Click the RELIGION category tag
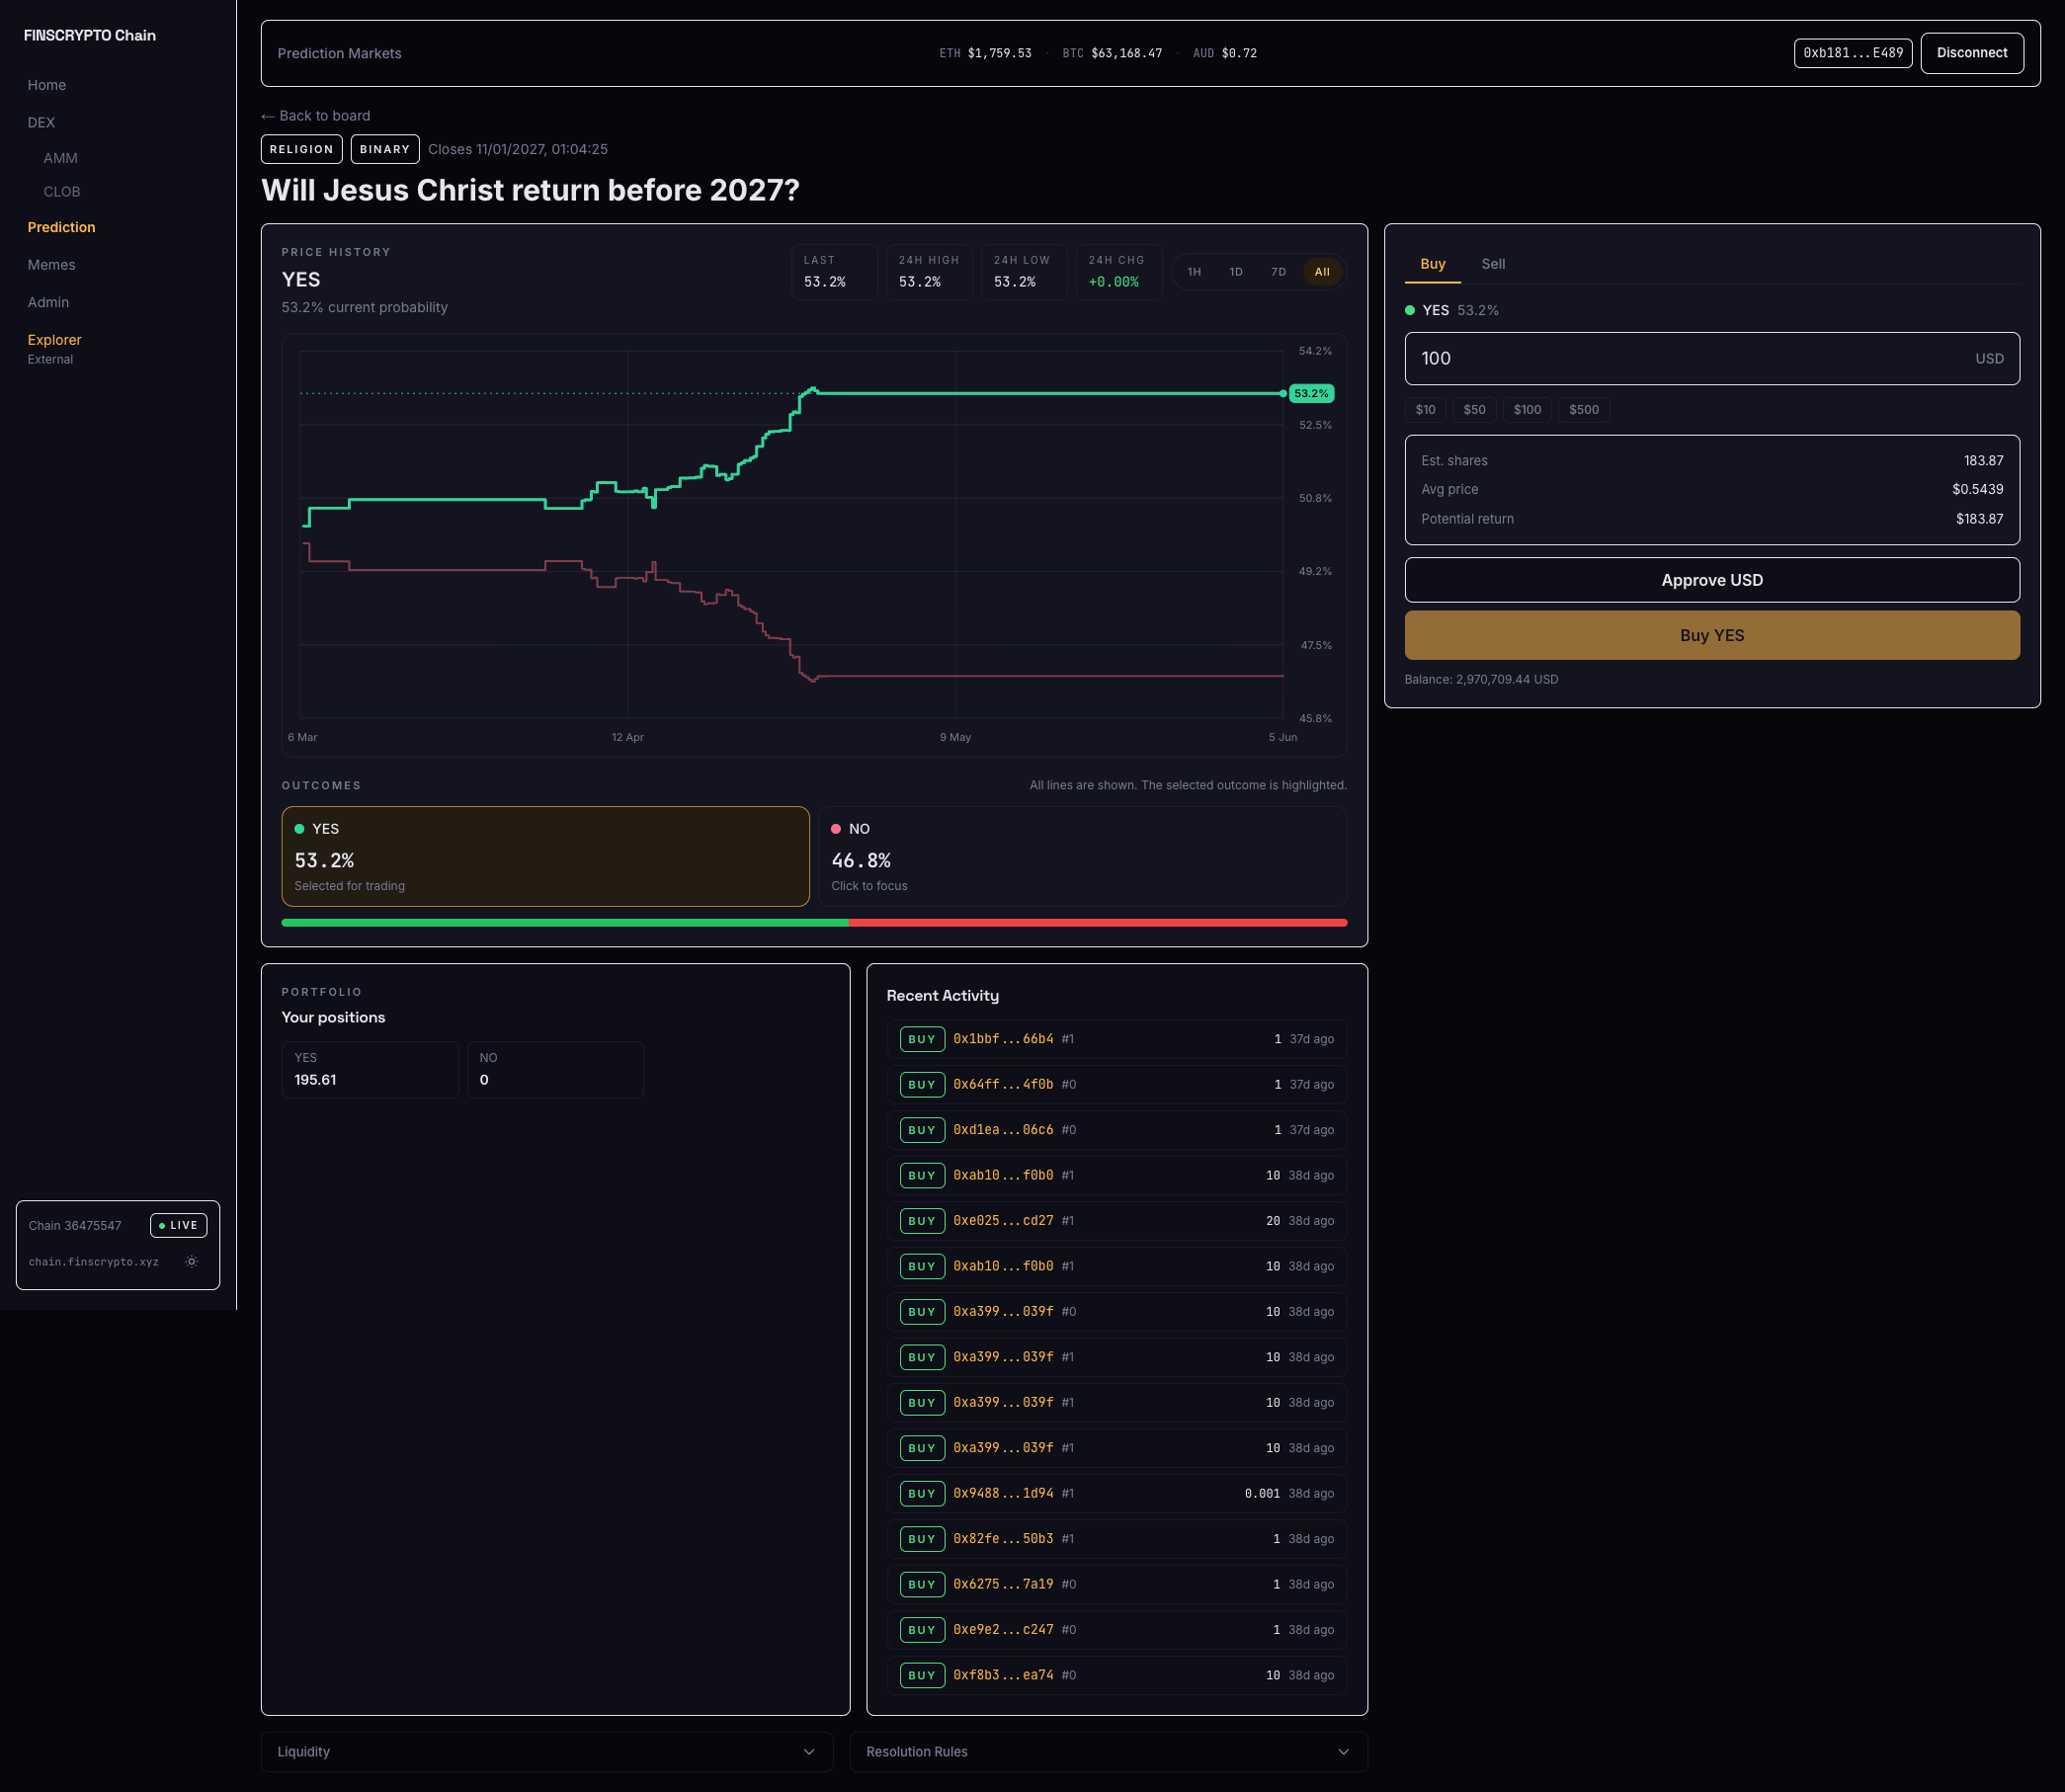2065x1792 pixels. 301,149
